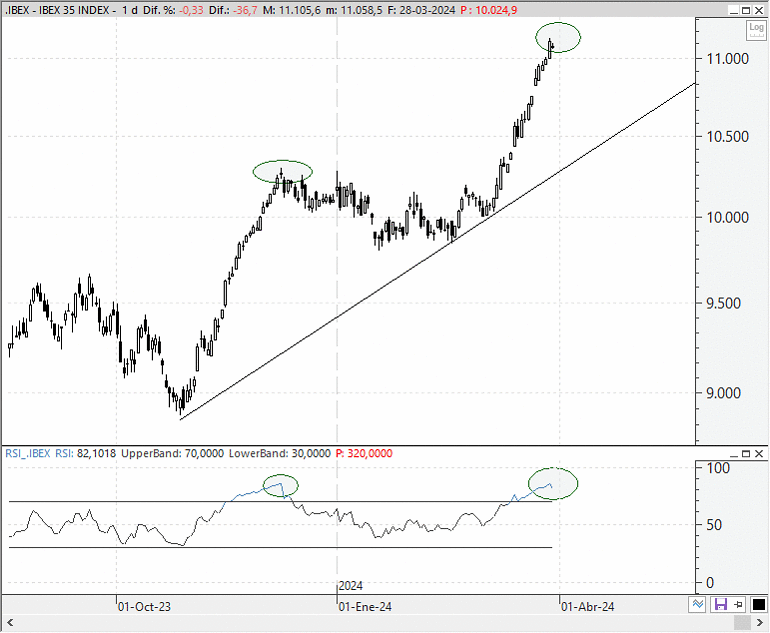Toggle the Log scale button
This screenshot has width=770, height=633.
756,30
